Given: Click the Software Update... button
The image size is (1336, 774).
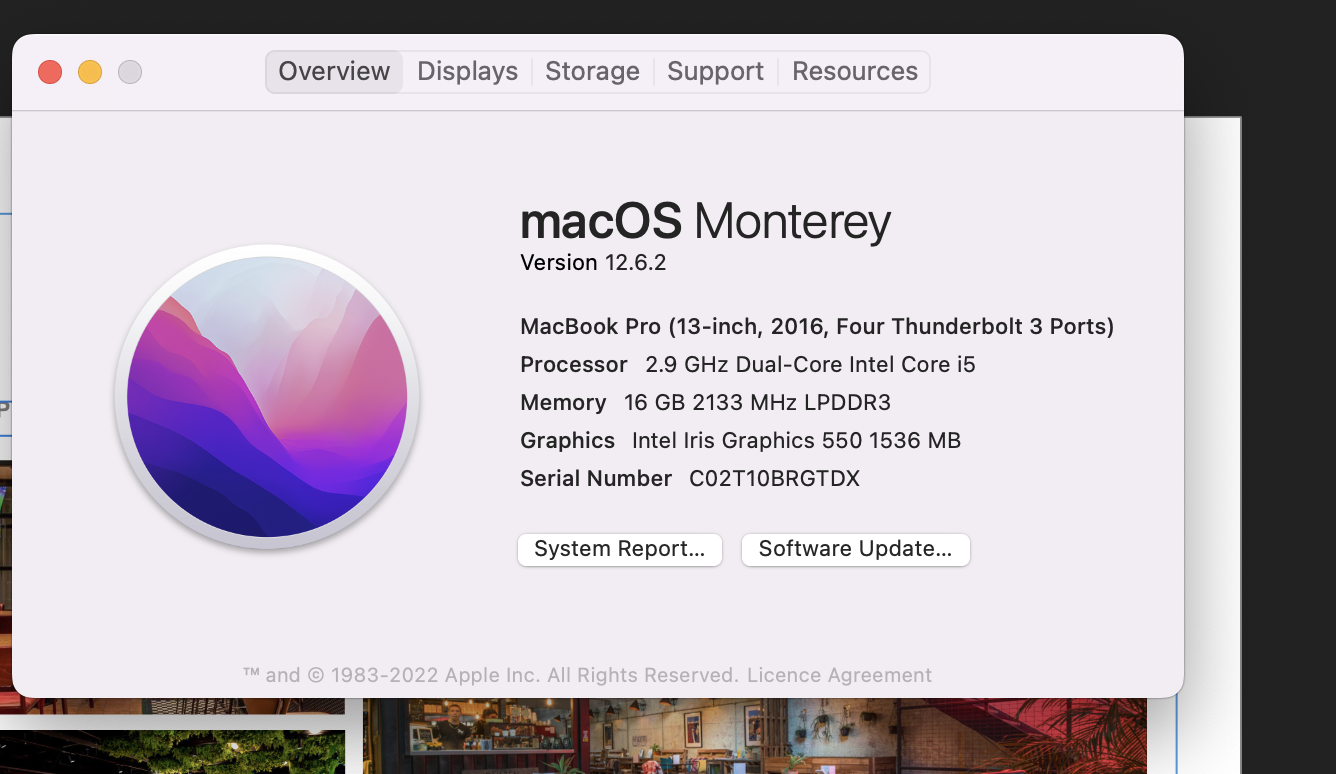Looking at the screenshot, I should pos(855,549).
